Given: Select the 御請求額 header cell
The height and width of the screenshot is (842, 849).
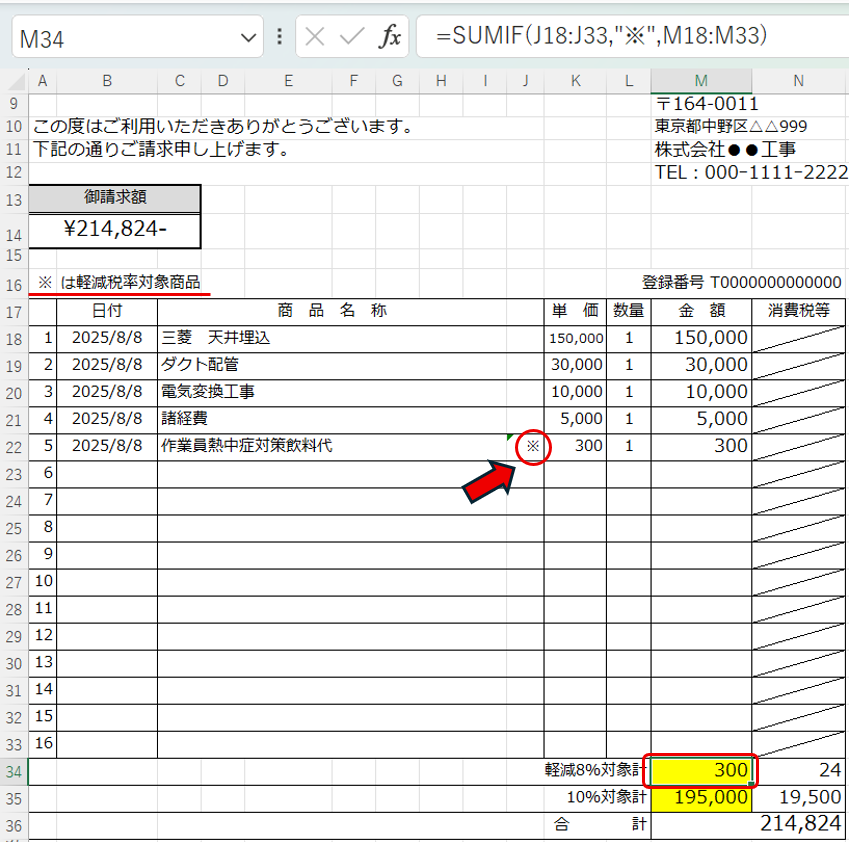Looking at the screenshot, I should point(115,198).
